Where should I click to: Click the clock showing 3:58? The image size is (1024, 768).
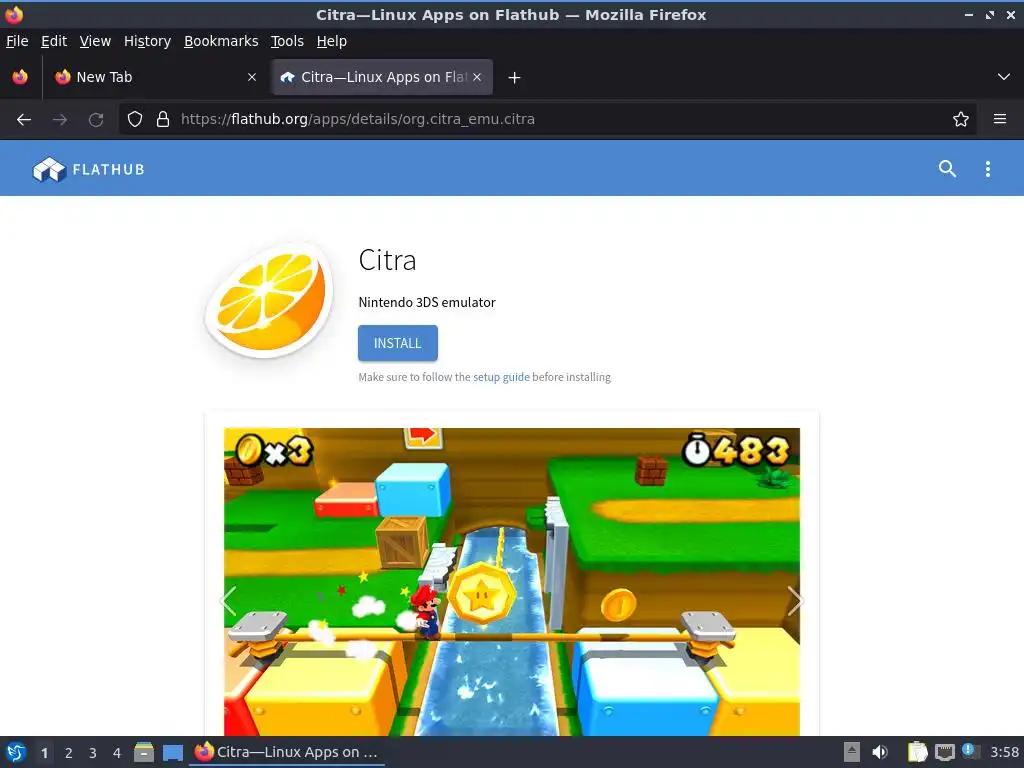1004,752
